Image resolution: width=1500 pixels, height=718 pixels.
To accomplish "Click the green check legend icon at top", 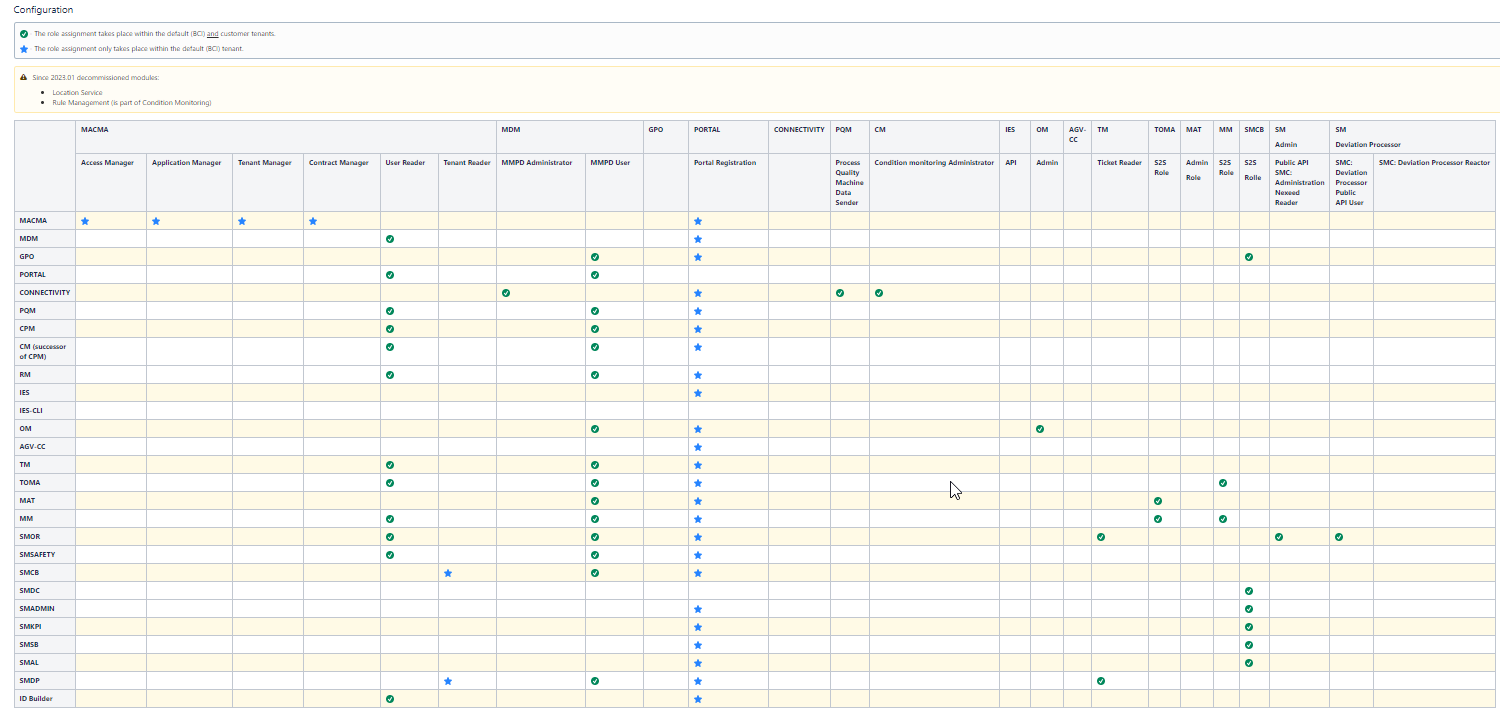I will 24,33.
